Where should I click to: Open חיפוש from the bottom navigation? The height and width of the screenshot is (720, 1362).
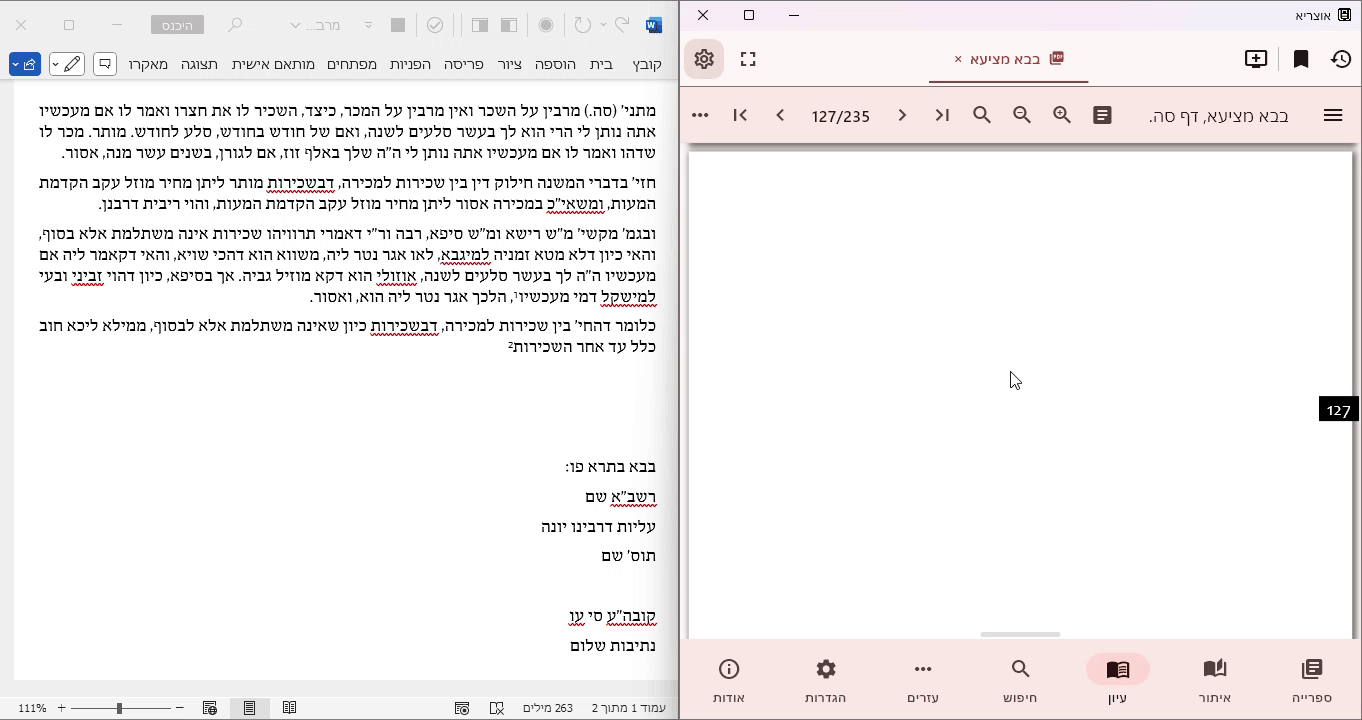click(1020, 680)
